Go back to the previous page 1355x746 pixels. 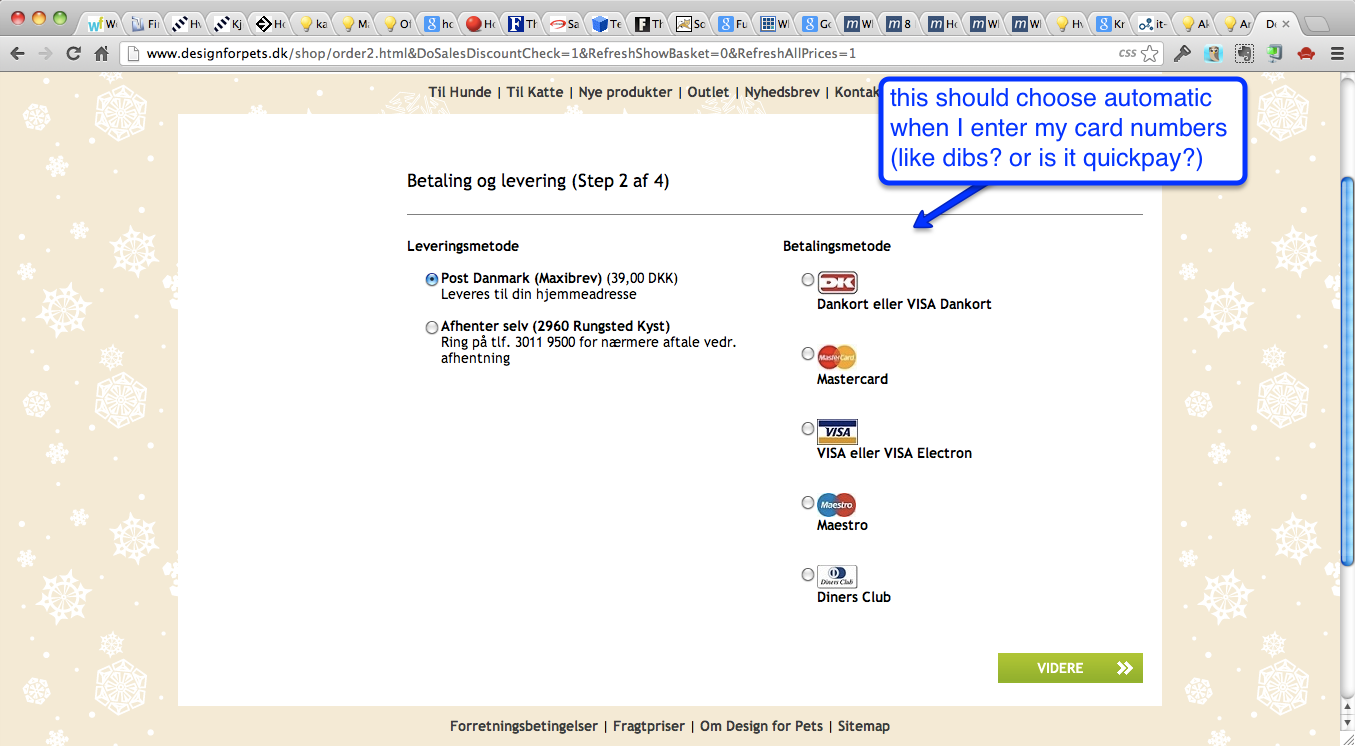click(x=17, y=54)
